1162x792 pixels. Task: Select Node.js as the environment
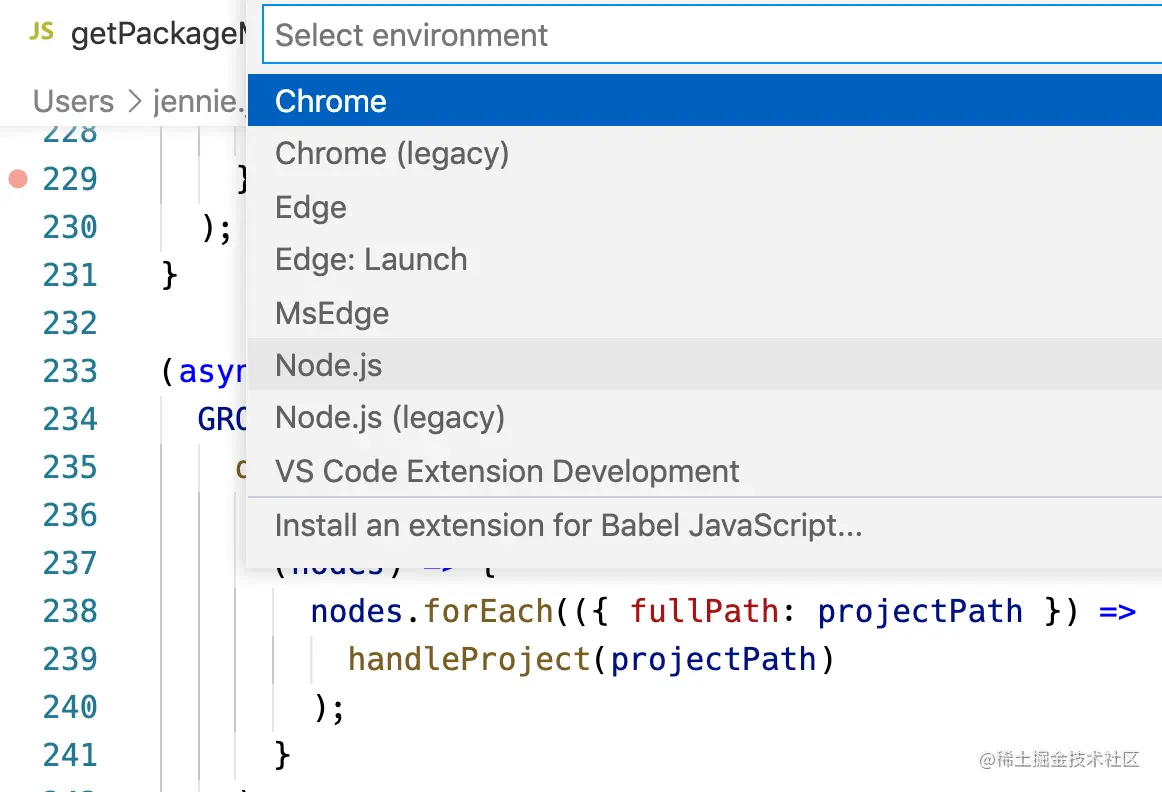[329, 366]
